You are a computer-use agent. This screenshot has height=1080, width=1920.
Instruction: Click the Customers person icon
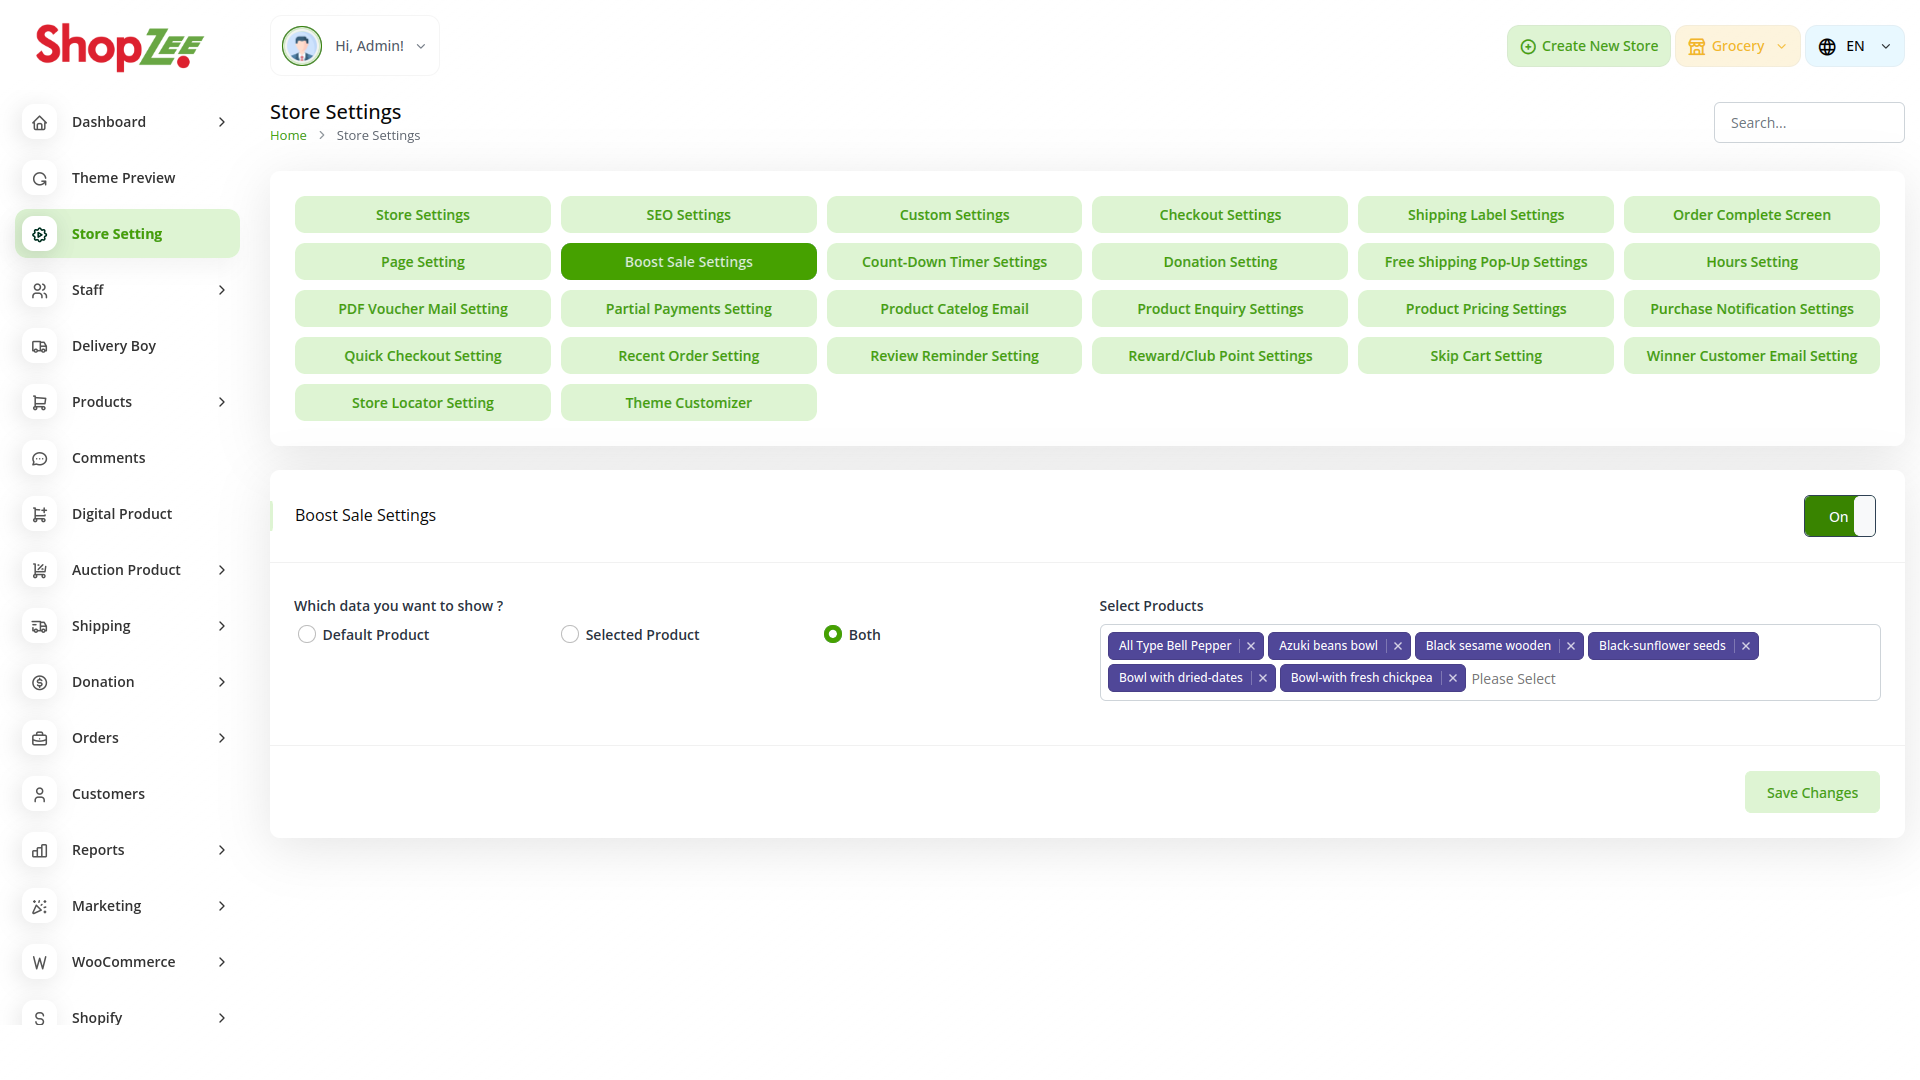40,794
